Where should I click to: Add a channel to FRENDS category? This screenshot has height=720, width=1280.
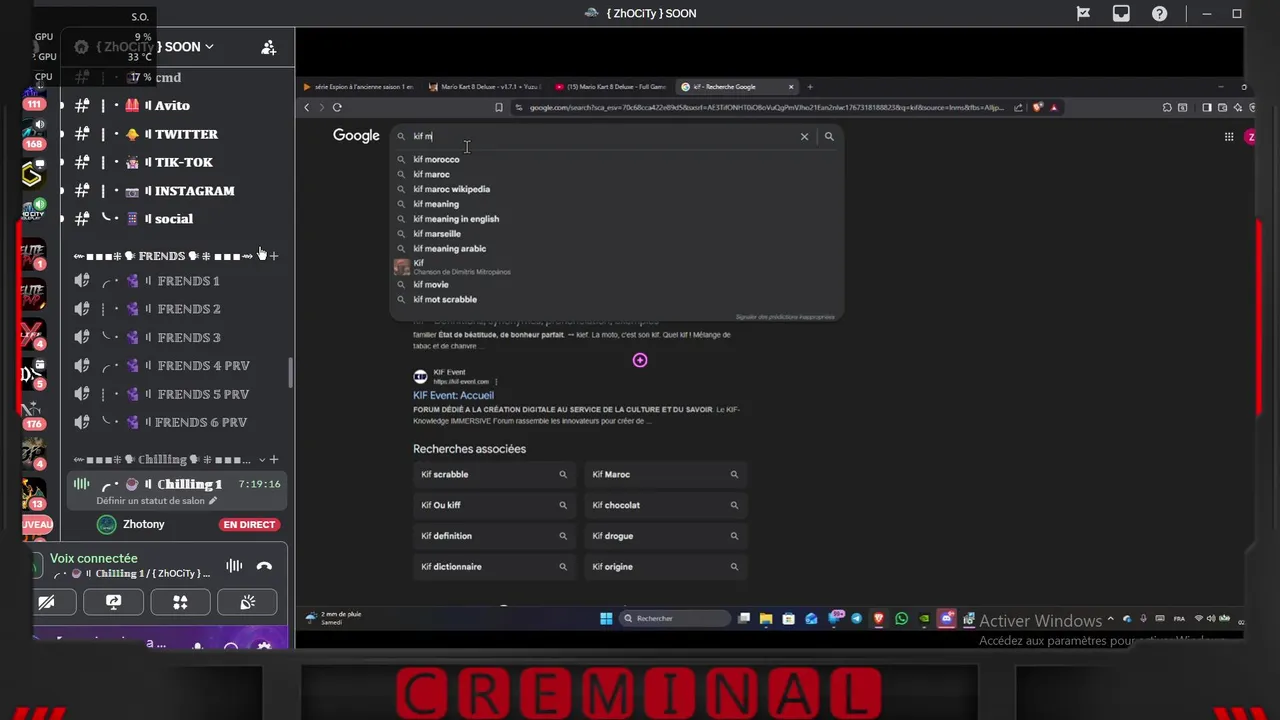[x=274, y=256]
